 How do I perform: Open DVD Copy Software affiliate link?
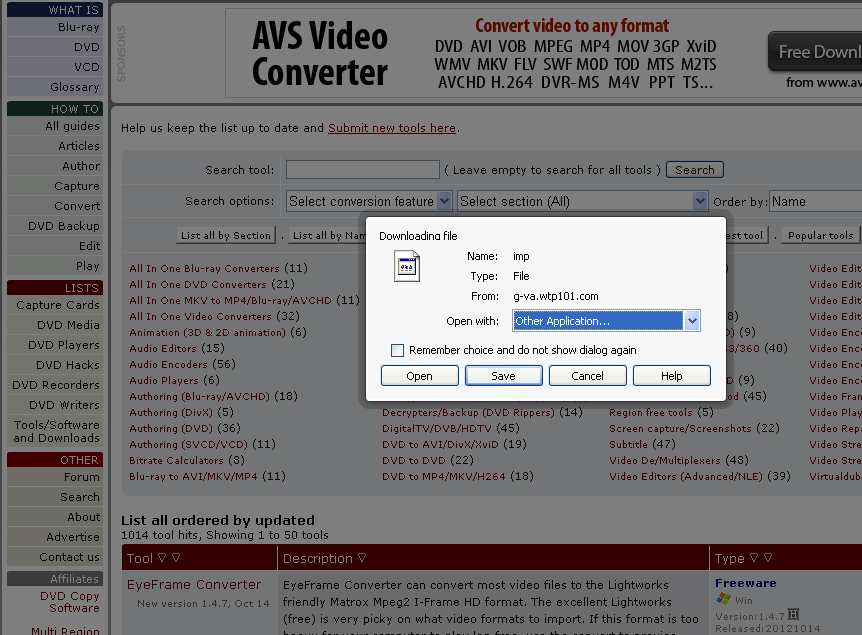(69, 602)
